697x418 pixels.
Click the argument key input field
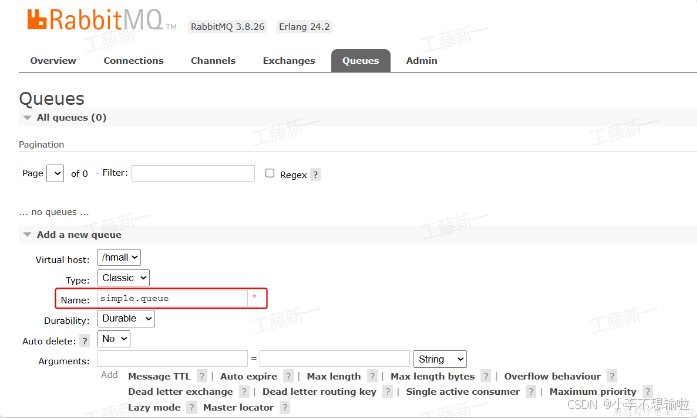click(172, 358)
